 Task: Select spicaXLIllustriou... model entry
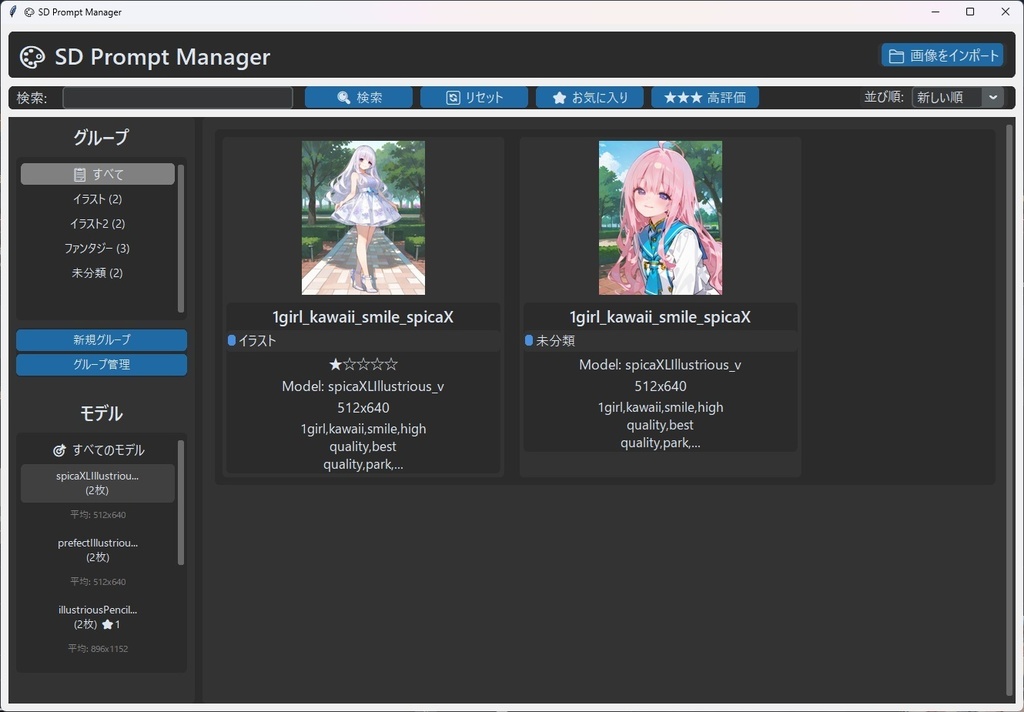(x=98, y=483)
